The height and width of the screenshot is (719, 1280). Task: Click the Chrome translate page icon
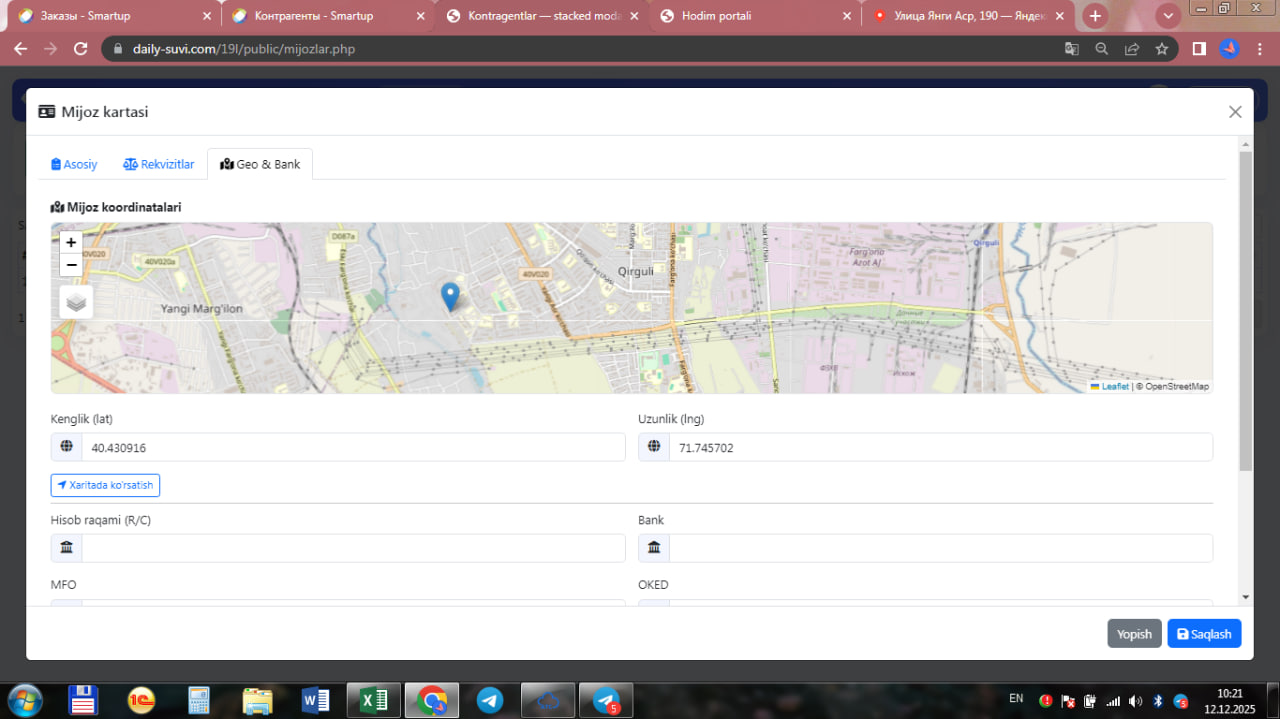(1071, 49)
